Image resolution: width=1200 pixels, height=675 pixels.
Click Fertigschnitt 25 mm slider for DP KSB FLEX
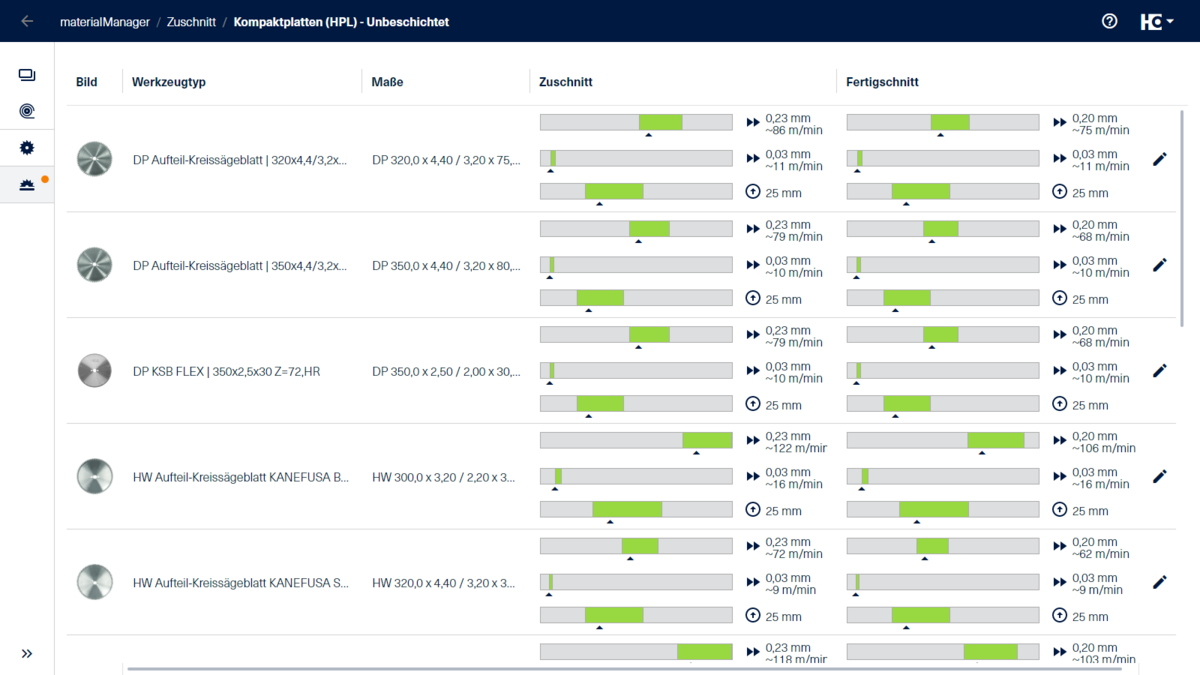click(942, 404)
